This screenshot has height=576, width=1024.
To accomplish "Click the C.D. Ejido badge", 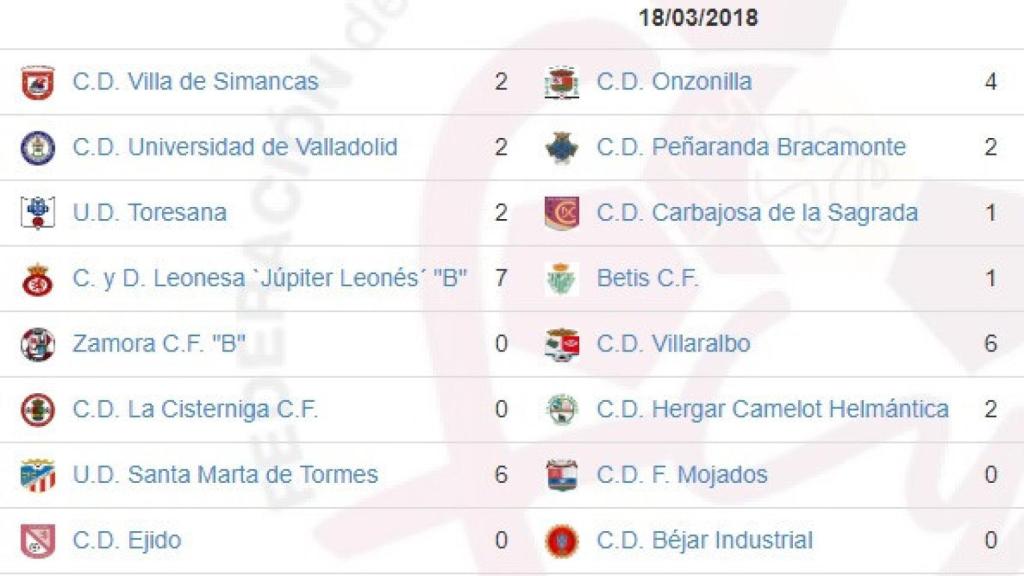I will pos(37,539).
